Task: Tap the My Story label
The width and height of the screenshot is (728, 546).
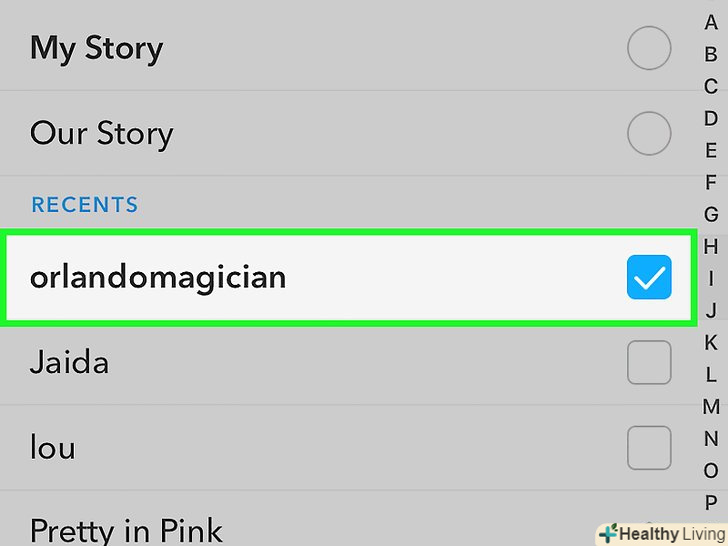Action: coord(97,48)
